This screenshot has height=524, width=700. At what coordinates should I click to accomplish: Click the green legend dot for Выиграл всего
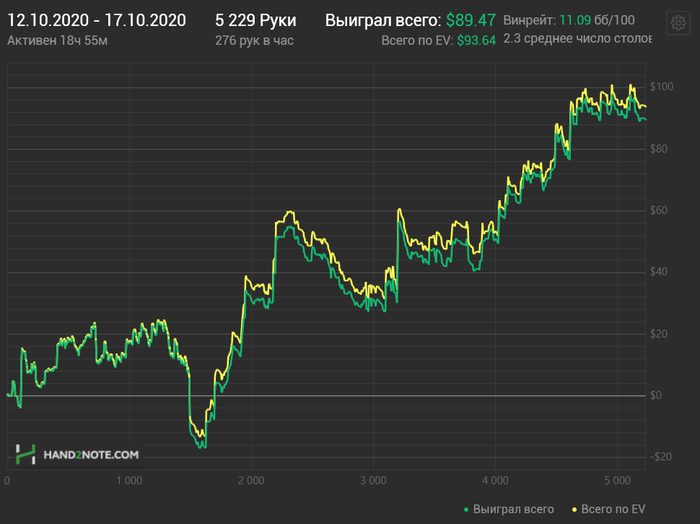pyautogui.click(x=466, y=510)
